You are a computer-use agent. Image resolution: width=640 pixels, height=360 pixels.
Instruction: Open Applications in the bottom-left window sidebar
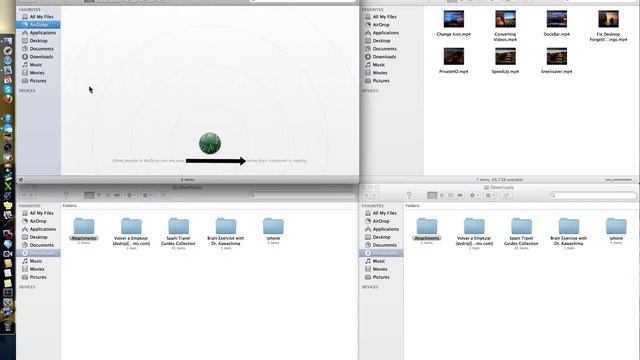click(39, 229)
